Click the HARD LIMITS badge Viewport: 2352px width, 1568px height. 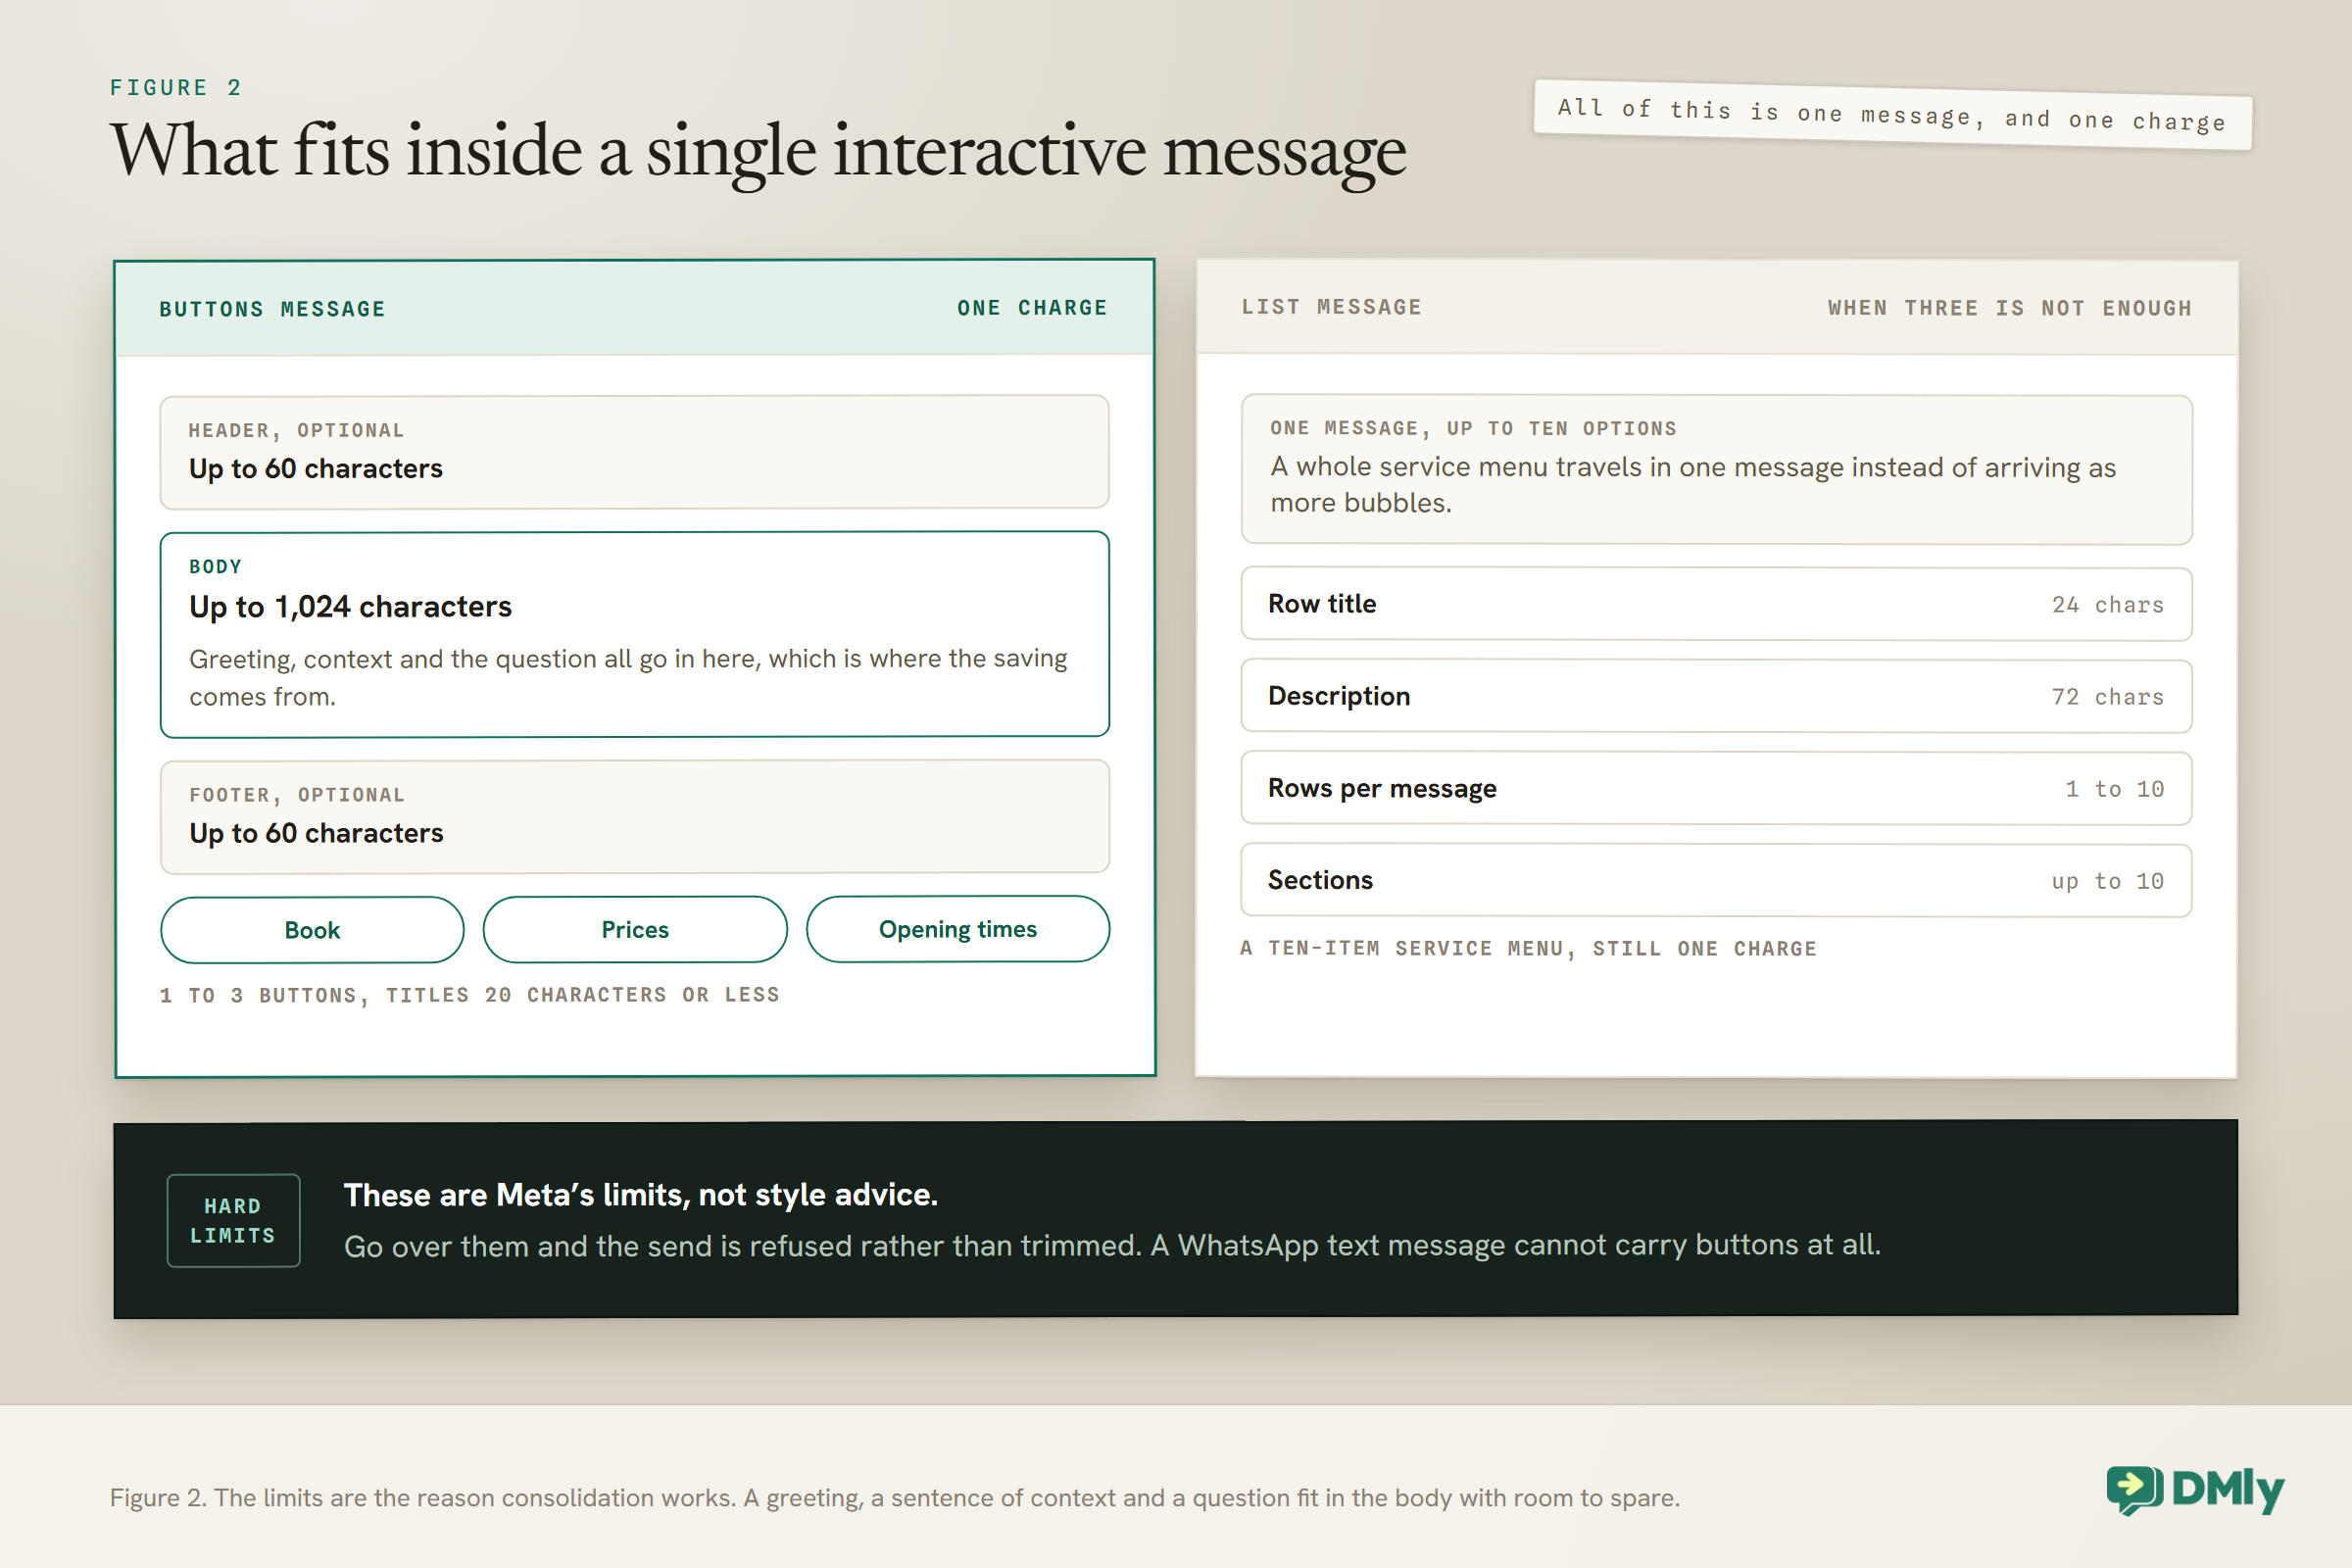[x=233, y=1221]
